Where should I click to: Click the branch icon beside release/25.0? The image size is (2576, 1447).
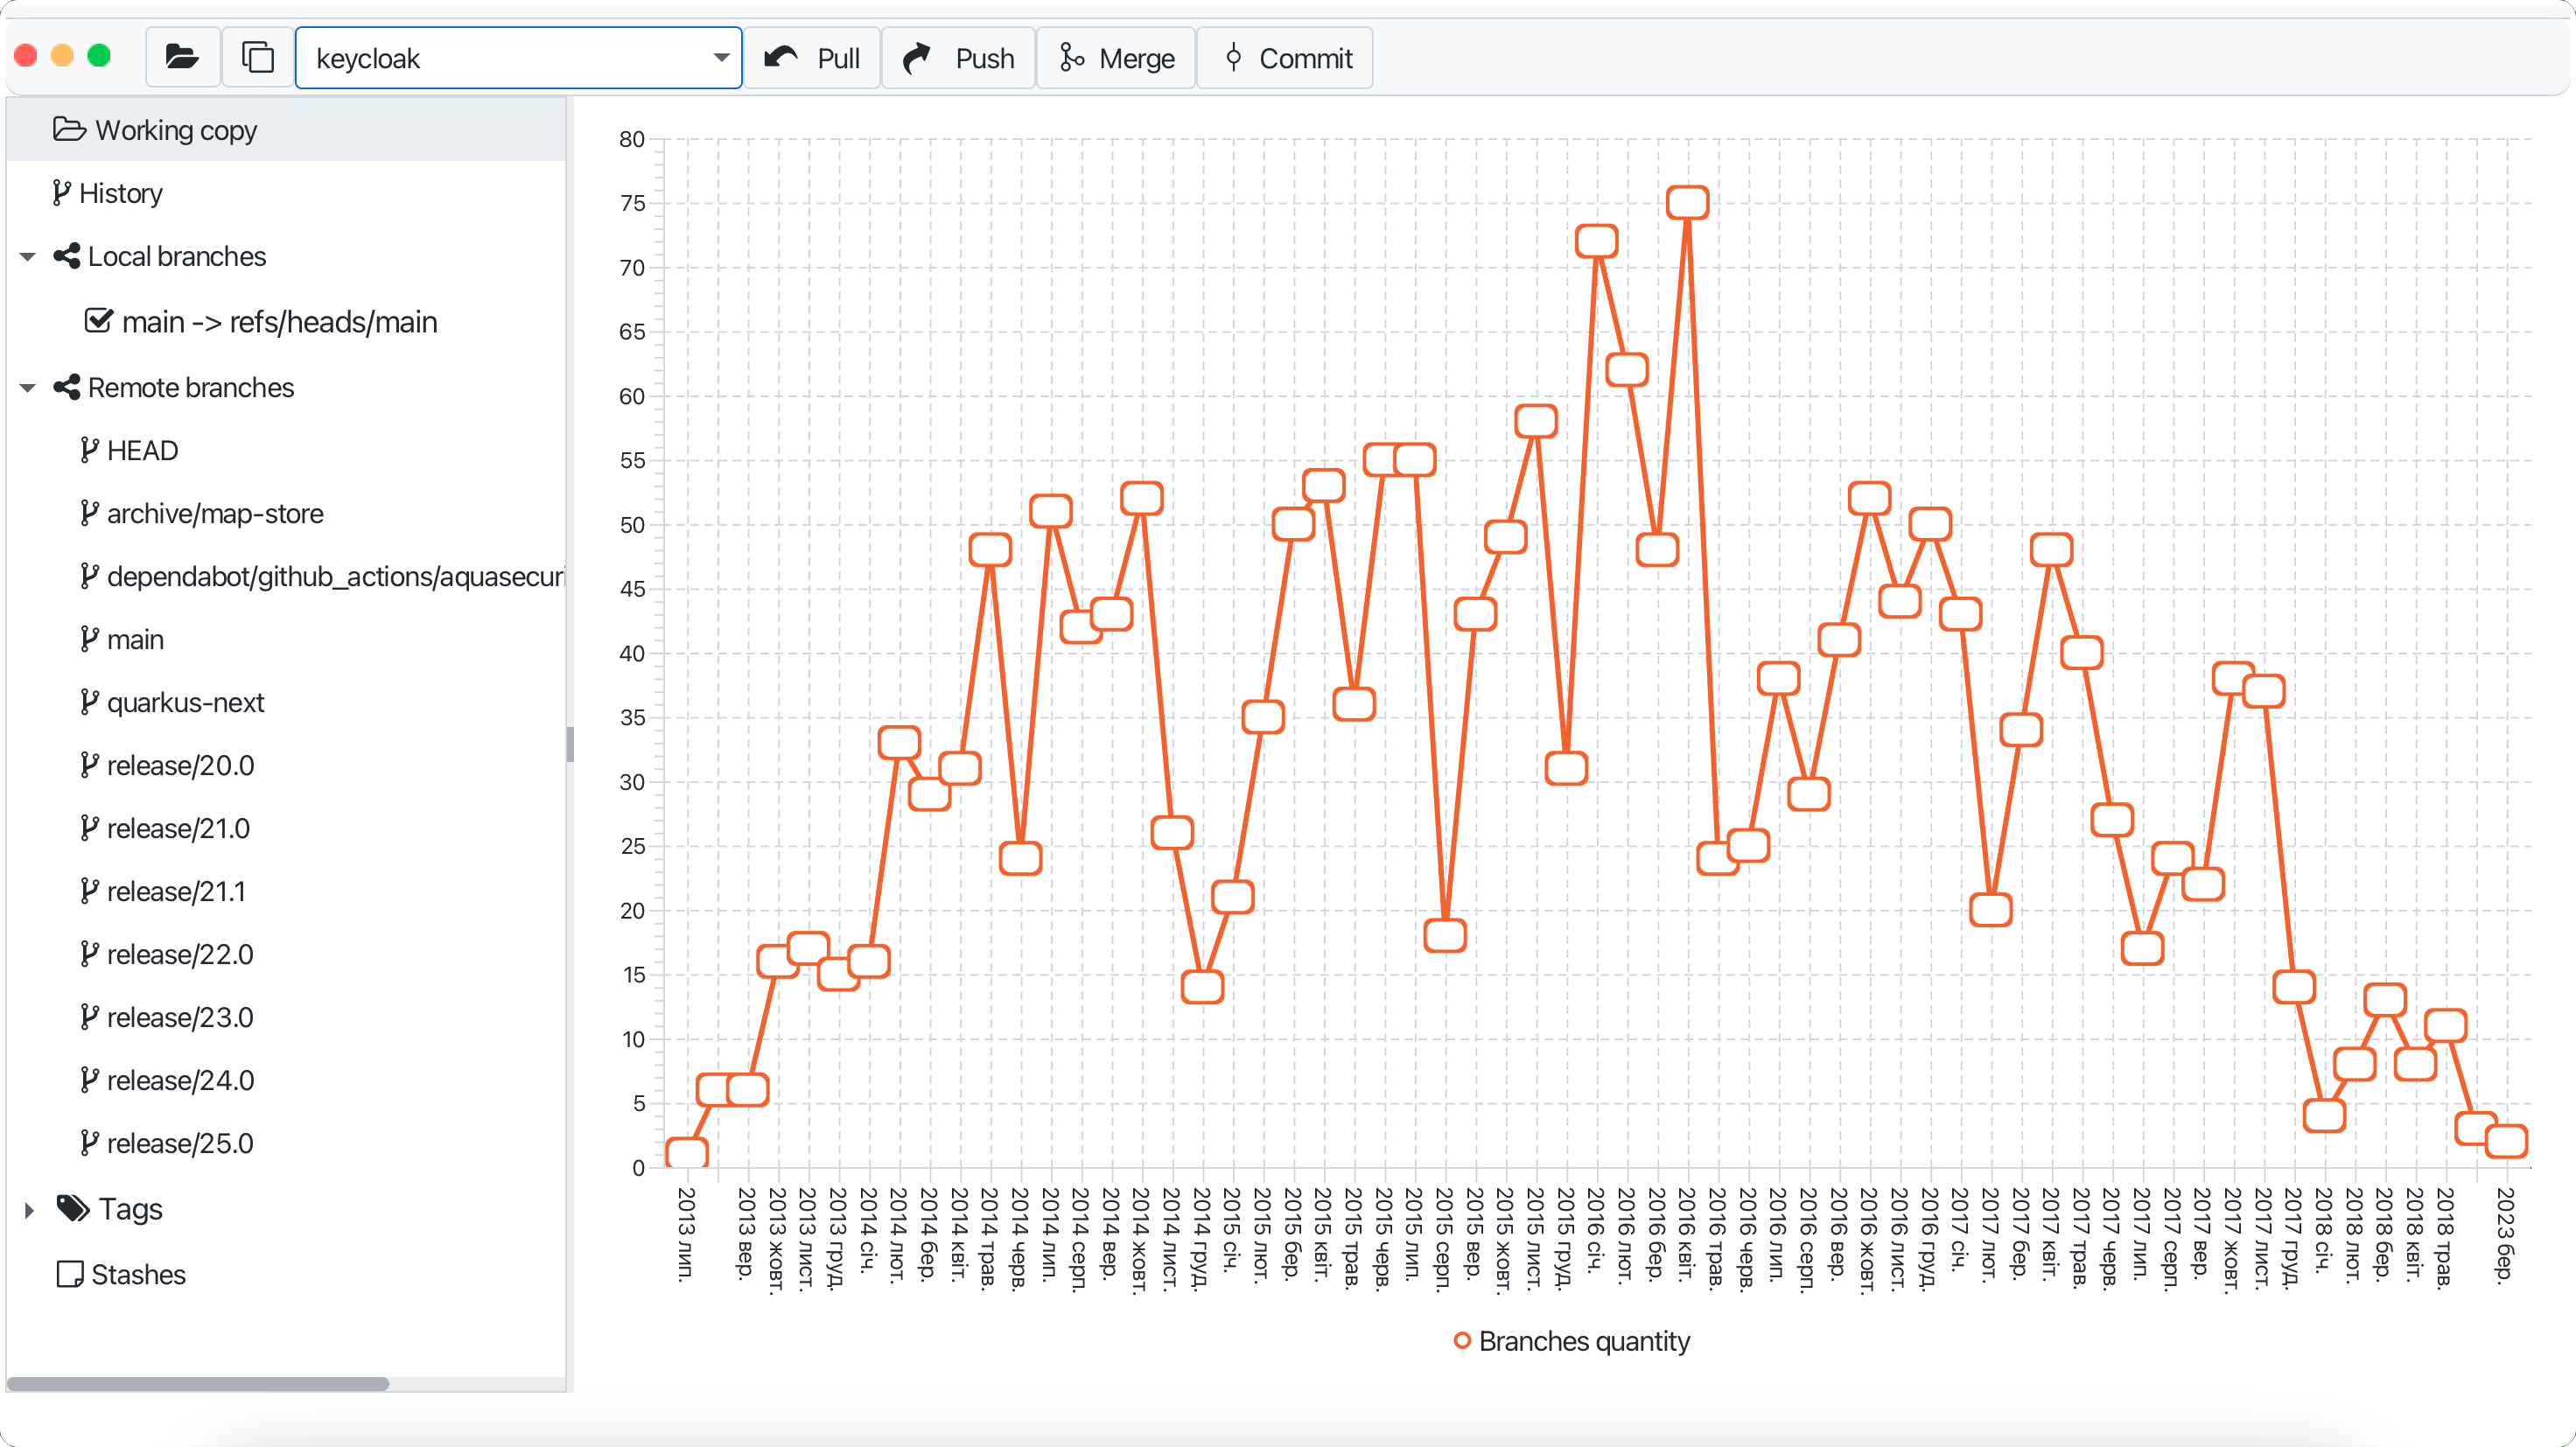[x=89, y=1144]
